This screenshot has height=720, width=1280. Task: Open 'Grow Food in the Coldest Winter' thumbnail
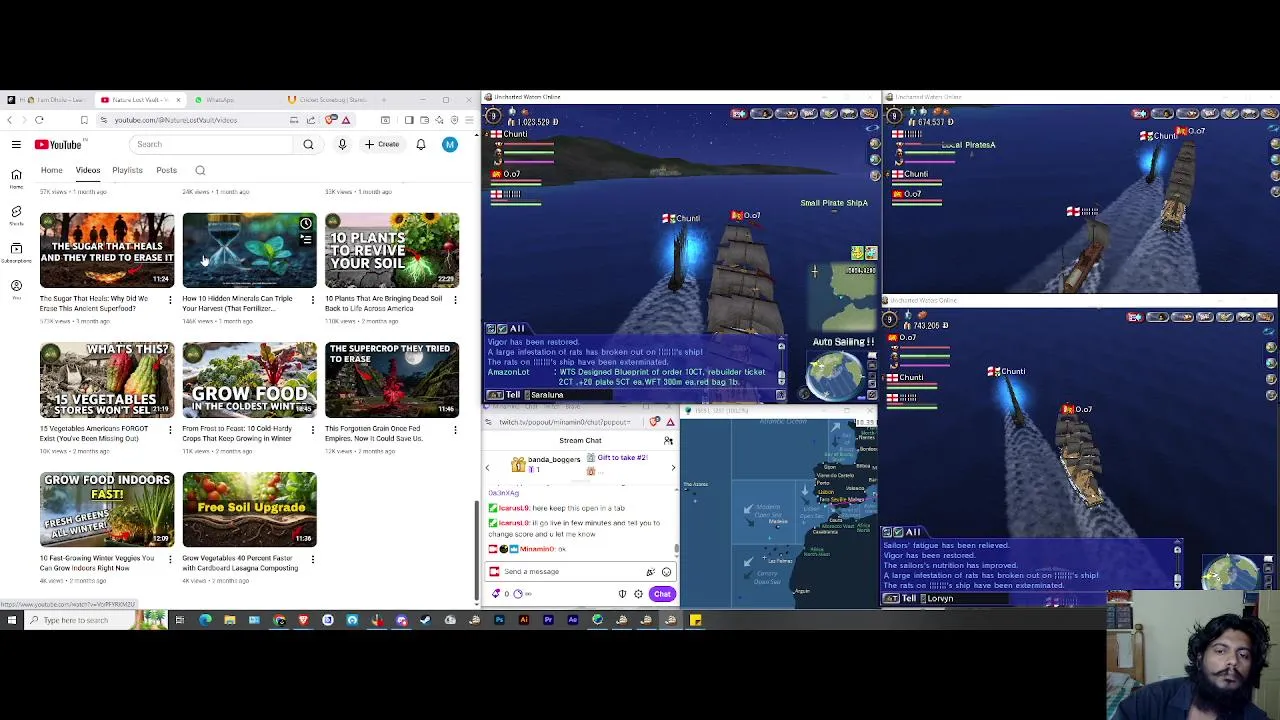(249, 380)
